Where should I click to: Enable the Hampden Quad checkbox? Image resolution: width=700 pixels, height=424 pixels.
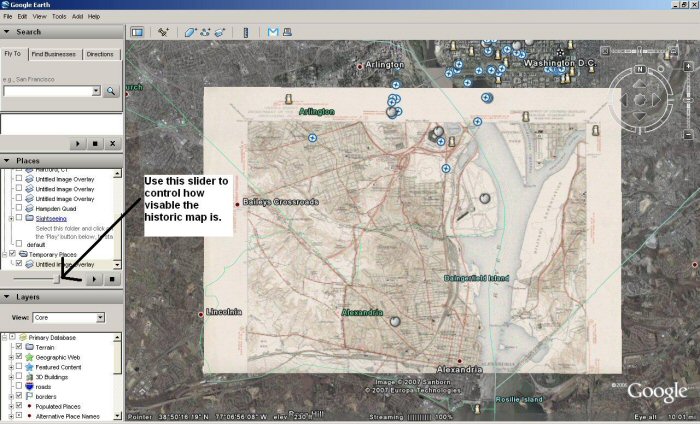pyautogui.click(x=19, y=208)
